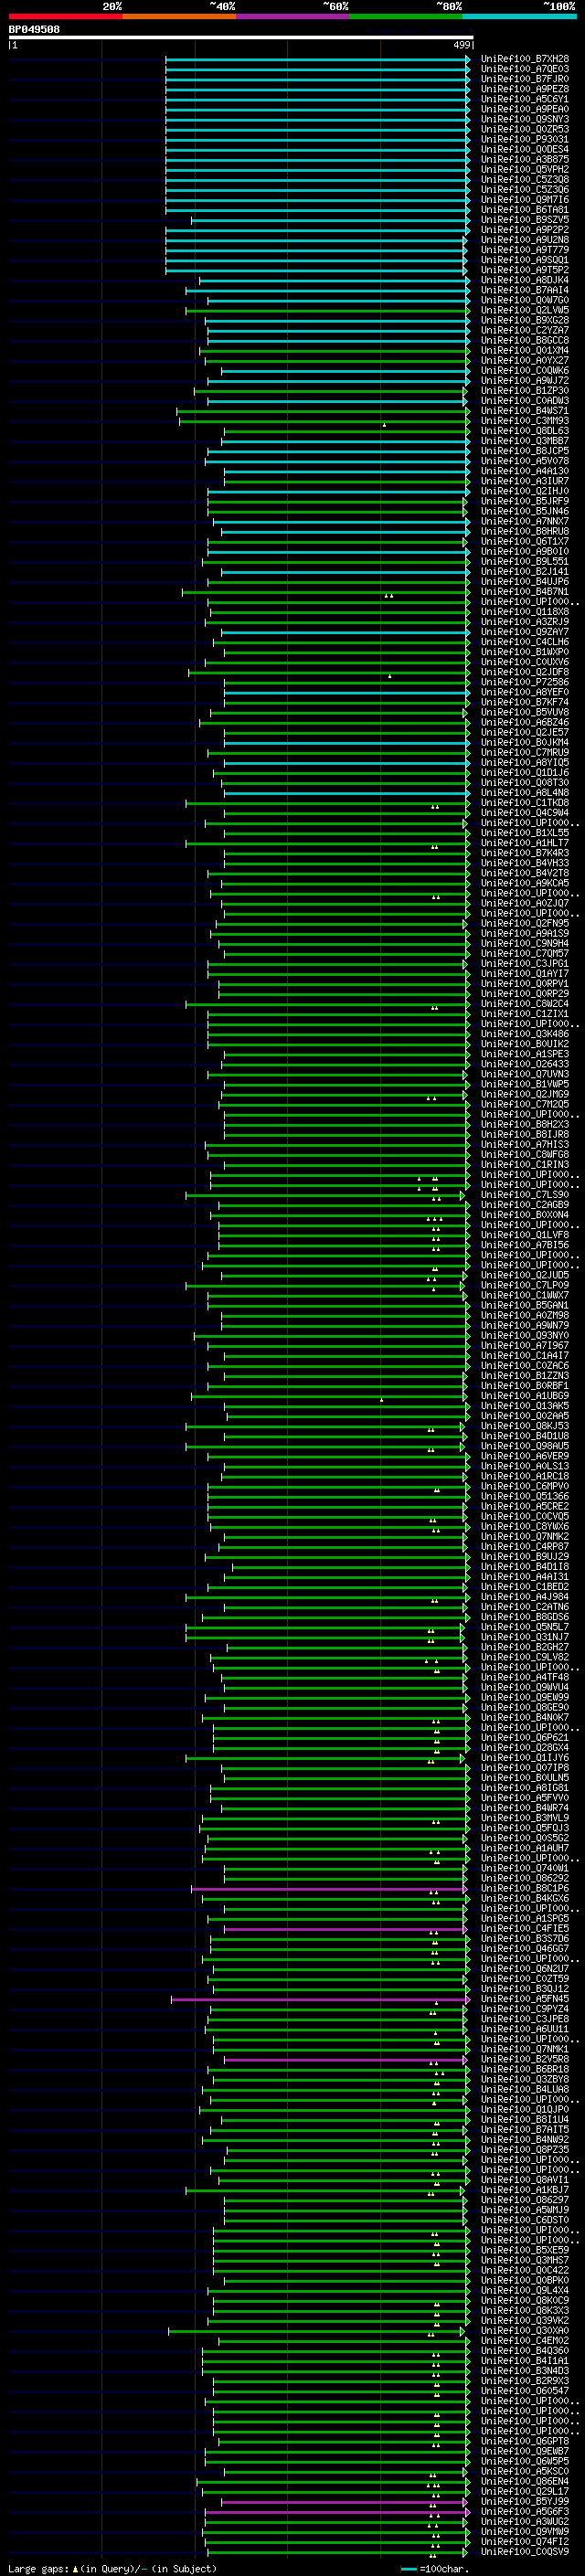Open hit UniRef100_B1ZP30

[x=525, y=391]
